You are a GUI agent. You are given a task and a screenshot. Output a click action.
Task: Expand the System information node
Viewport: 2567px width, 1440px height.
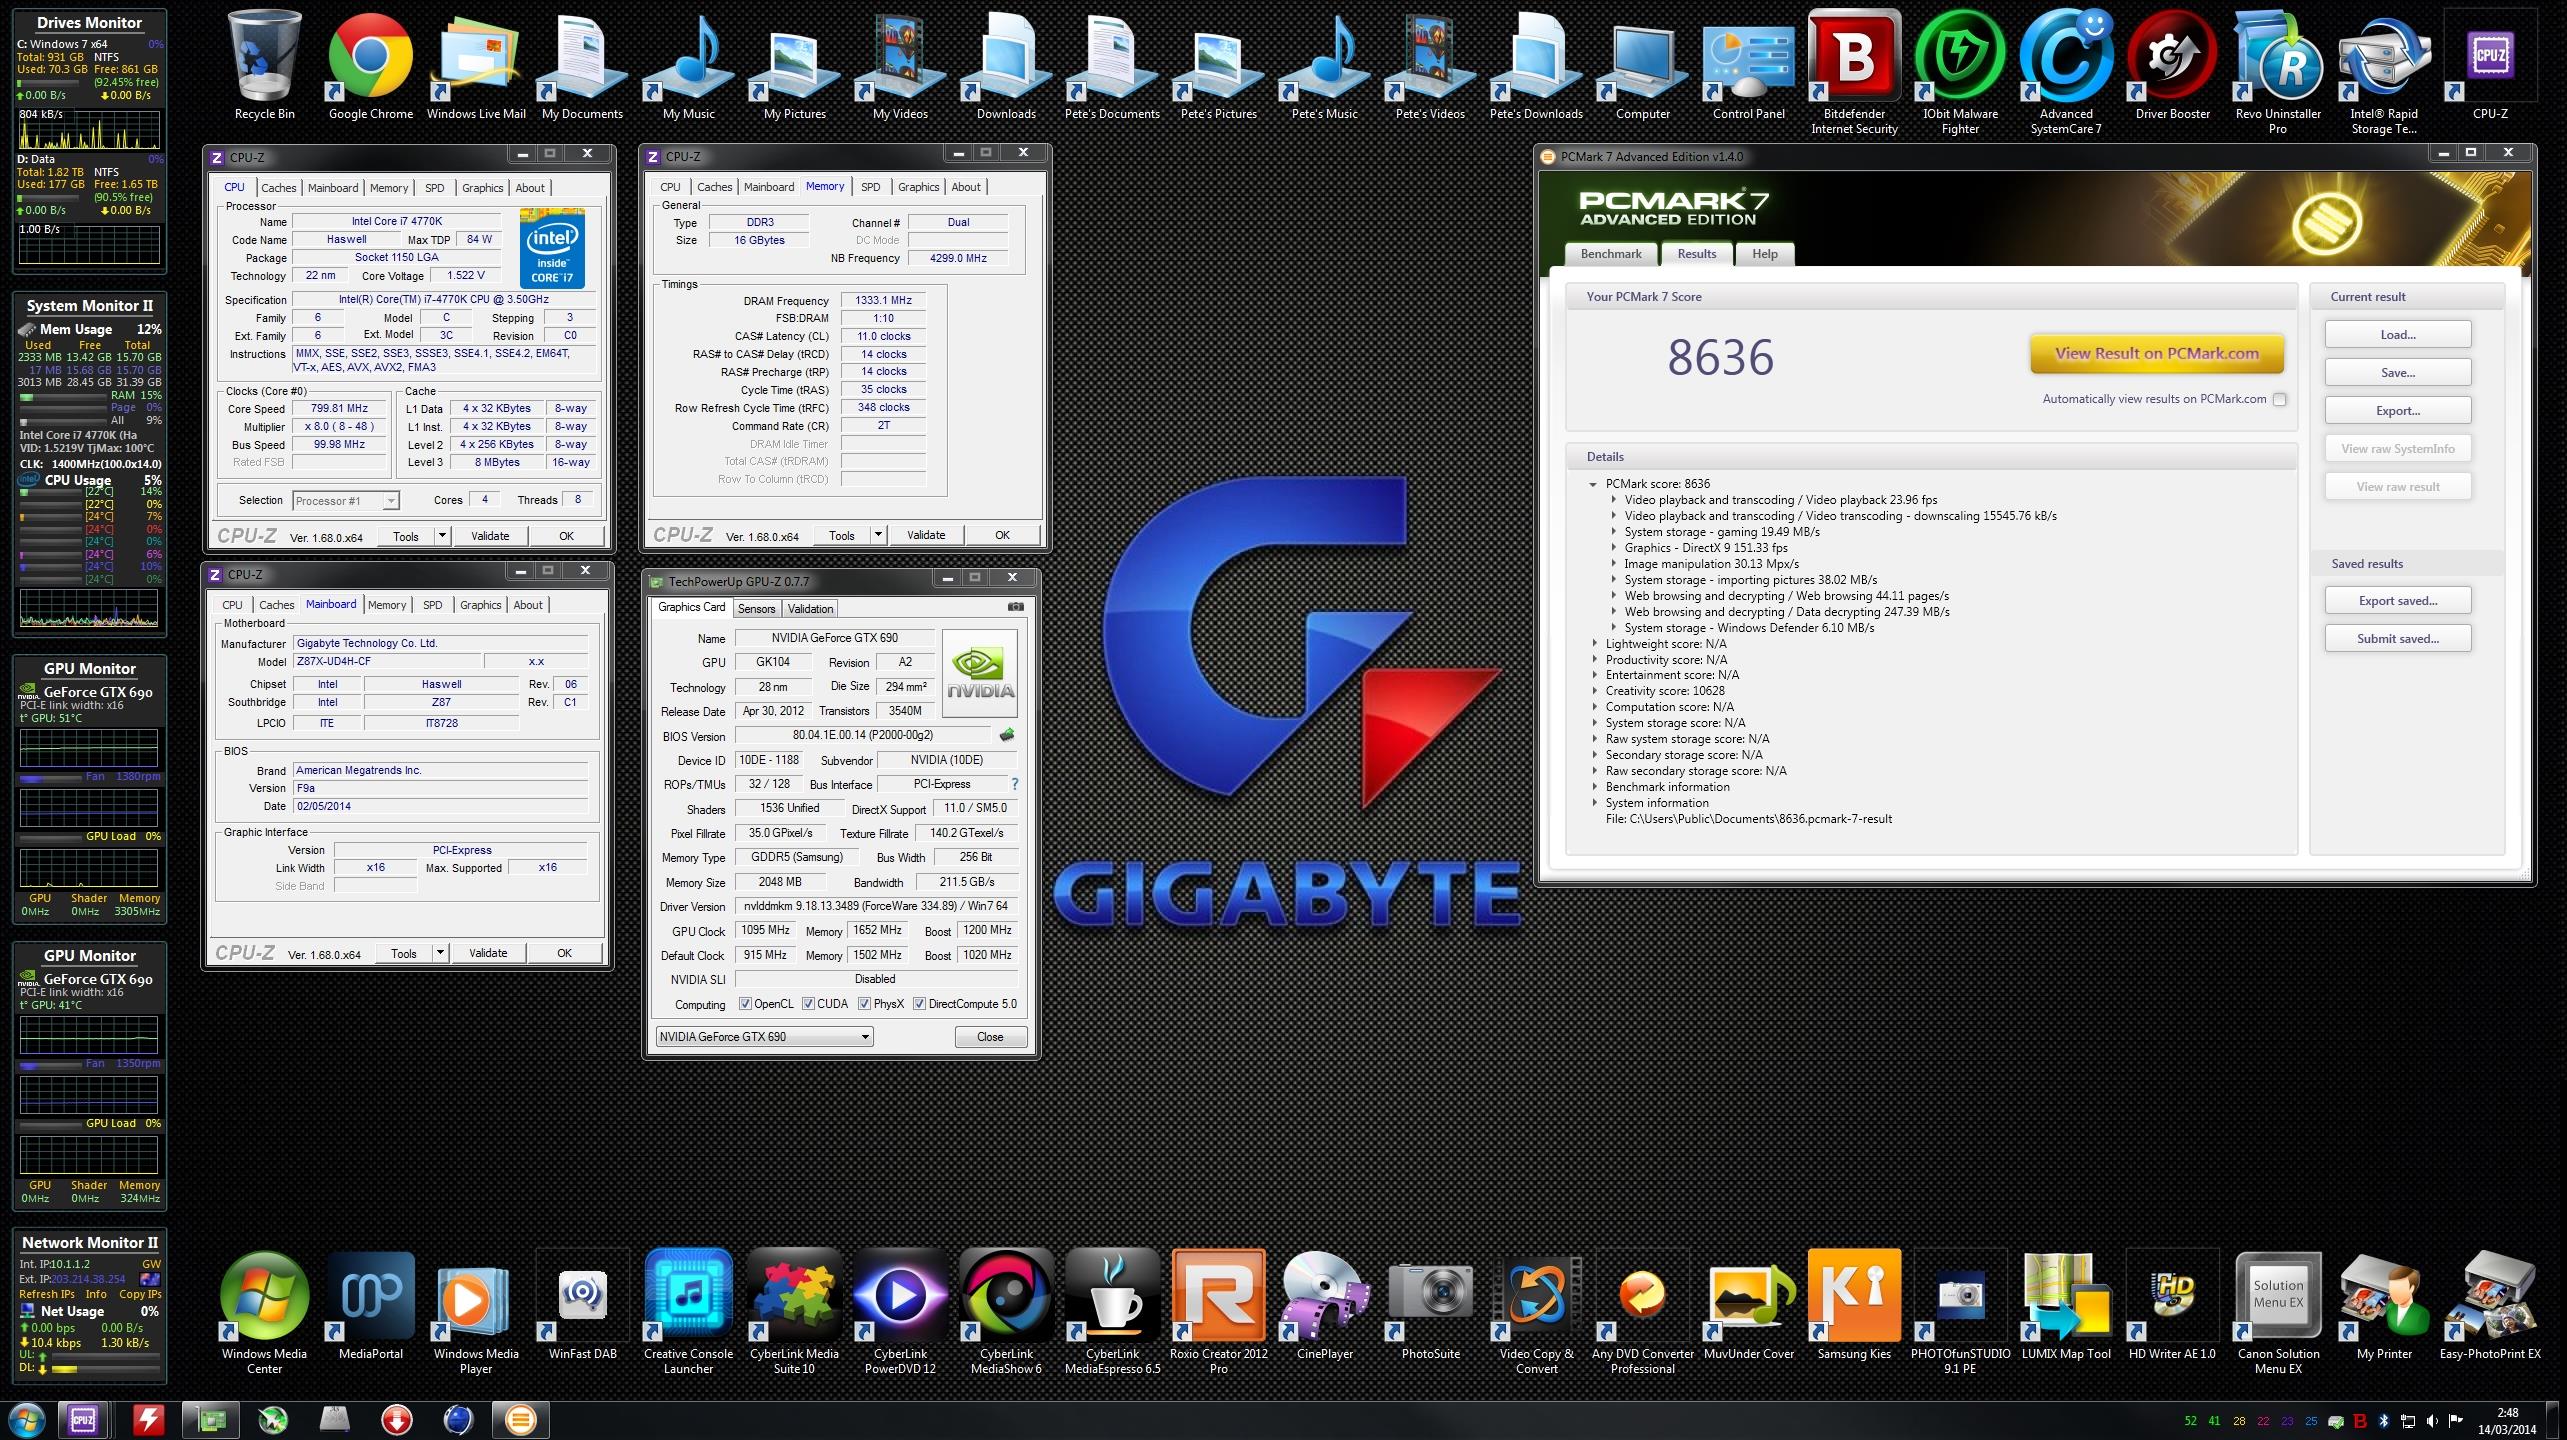click(1594, 803)
